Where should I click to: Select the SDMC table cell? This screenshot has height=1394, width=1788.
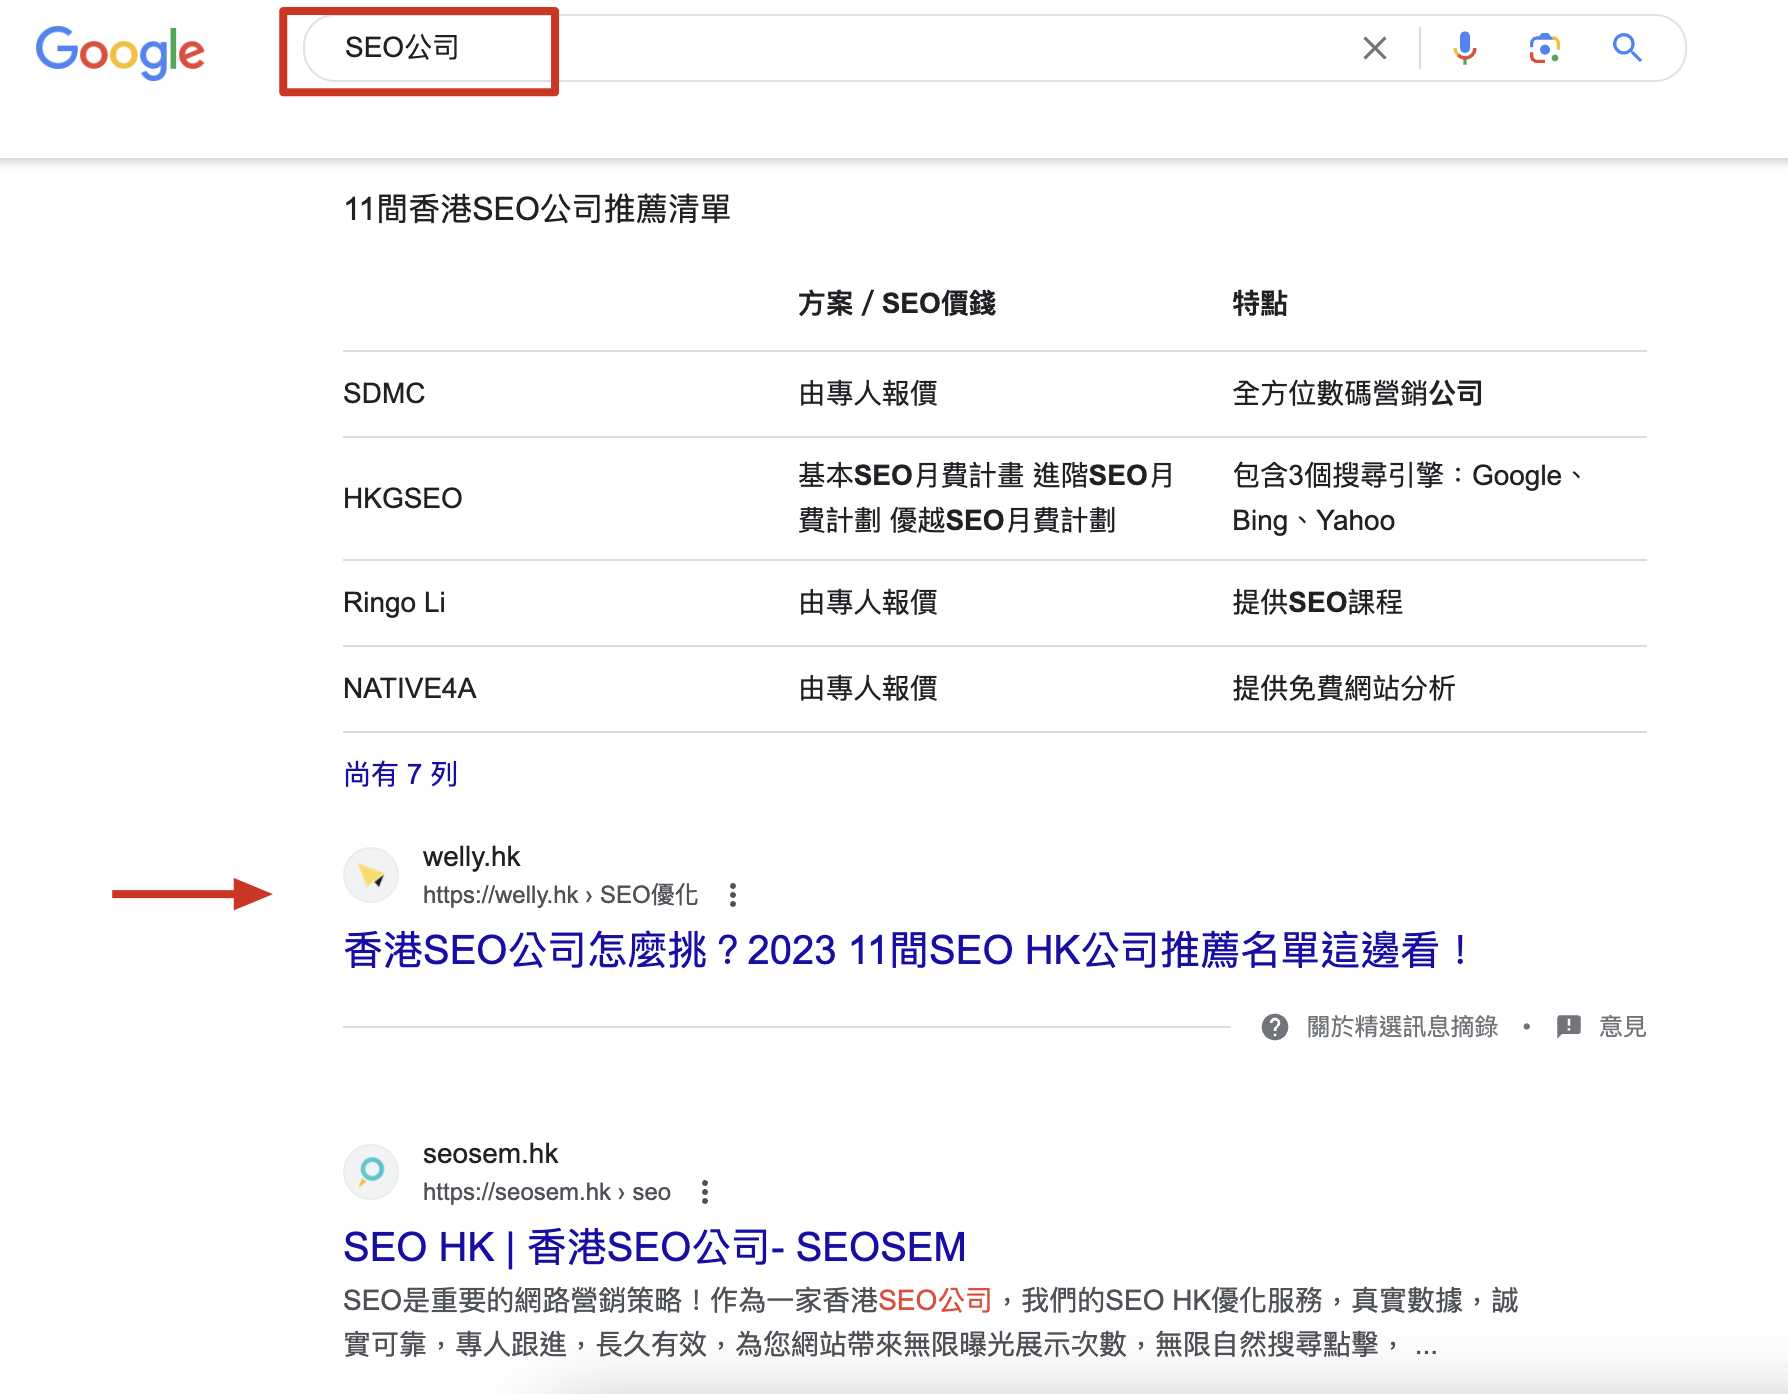(384, 393)
